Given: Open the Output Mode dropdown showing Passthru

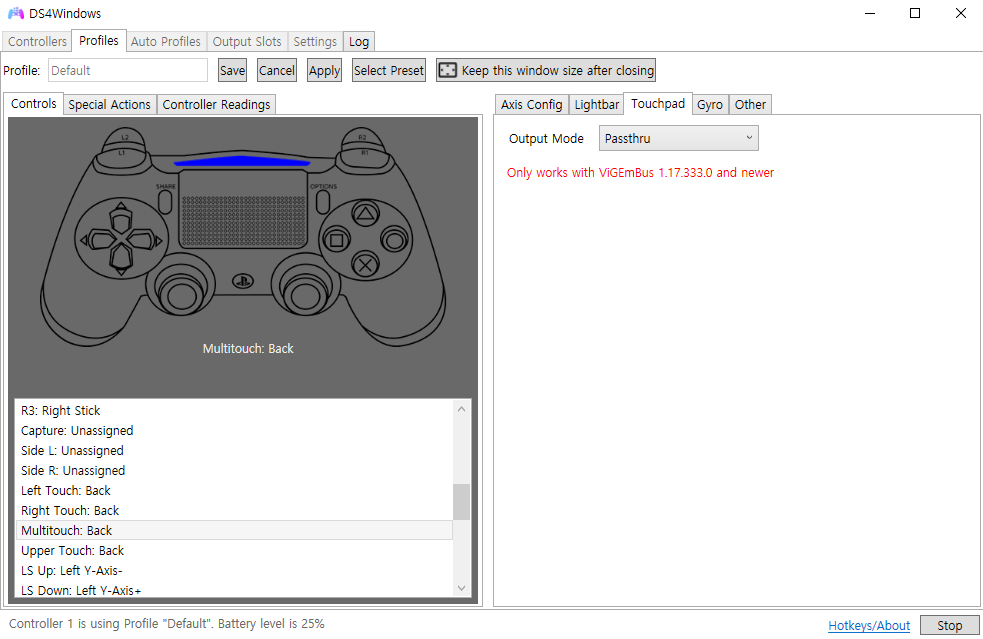Looking at the screenshot, I should pos(678,138).
